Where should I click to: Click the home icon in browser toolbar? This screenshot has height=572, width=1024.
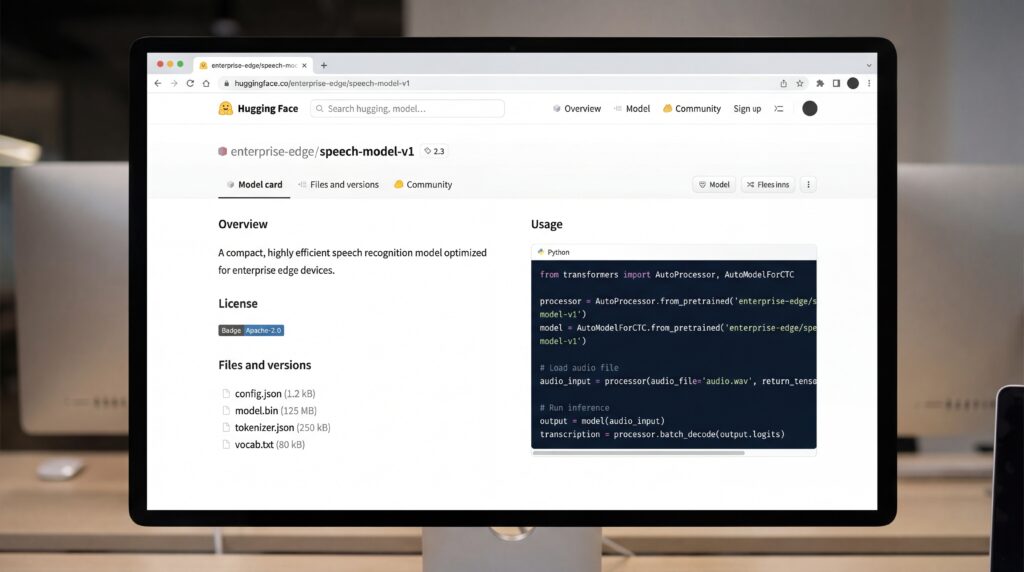pos(206,83)
